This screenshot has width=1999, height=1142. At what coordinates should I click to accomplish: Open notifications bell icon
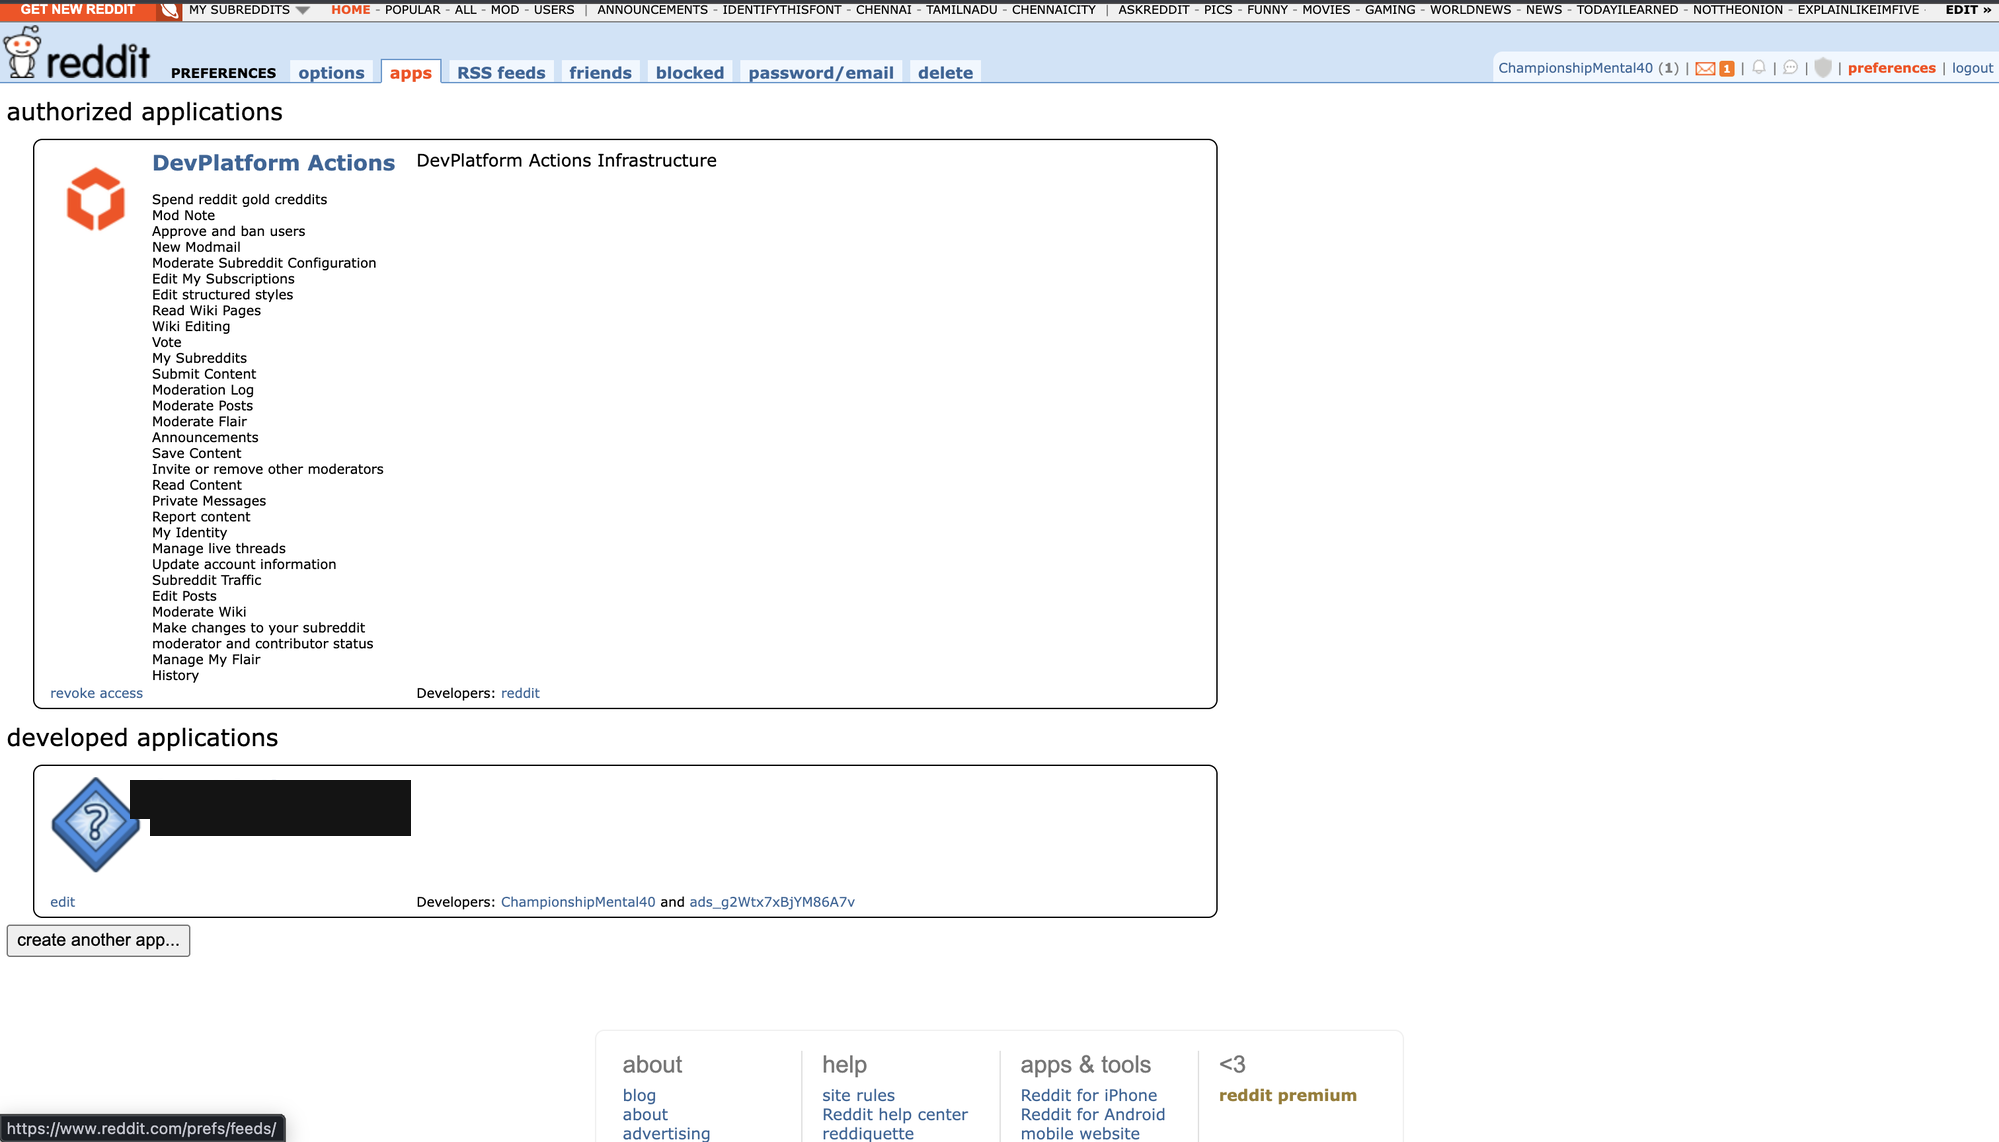1759,68
